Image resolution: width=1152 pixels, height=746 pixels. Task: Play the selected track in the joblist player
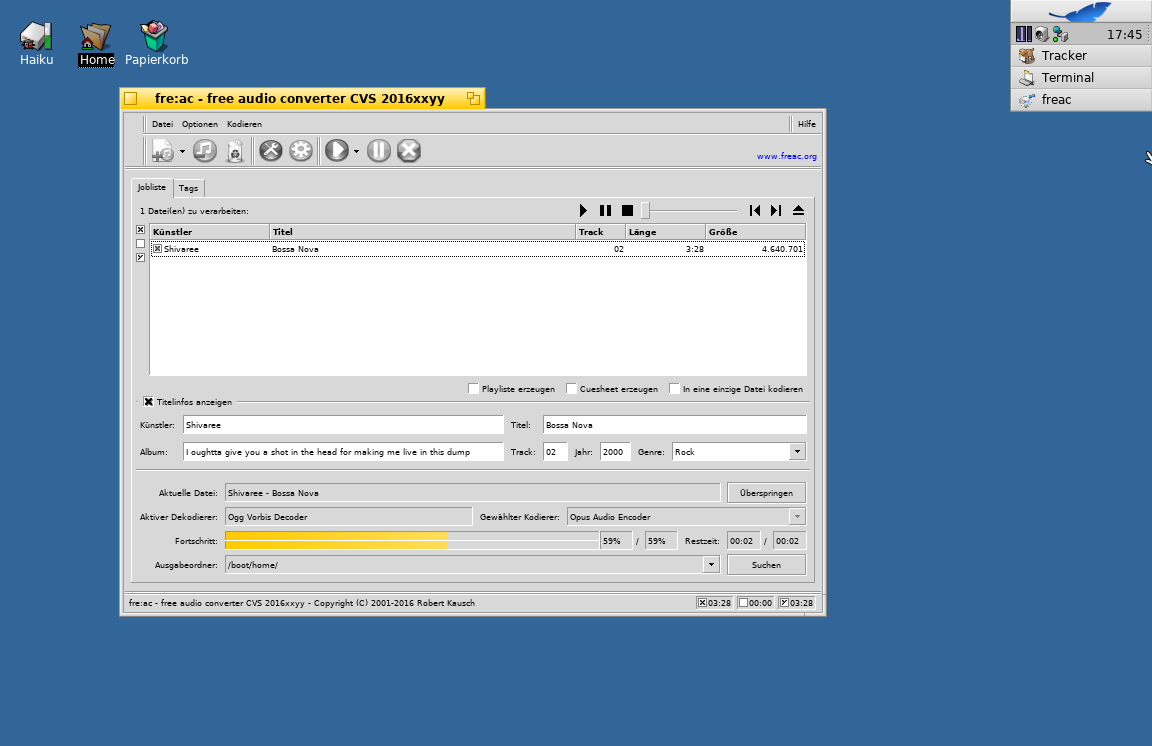point(583,211)
